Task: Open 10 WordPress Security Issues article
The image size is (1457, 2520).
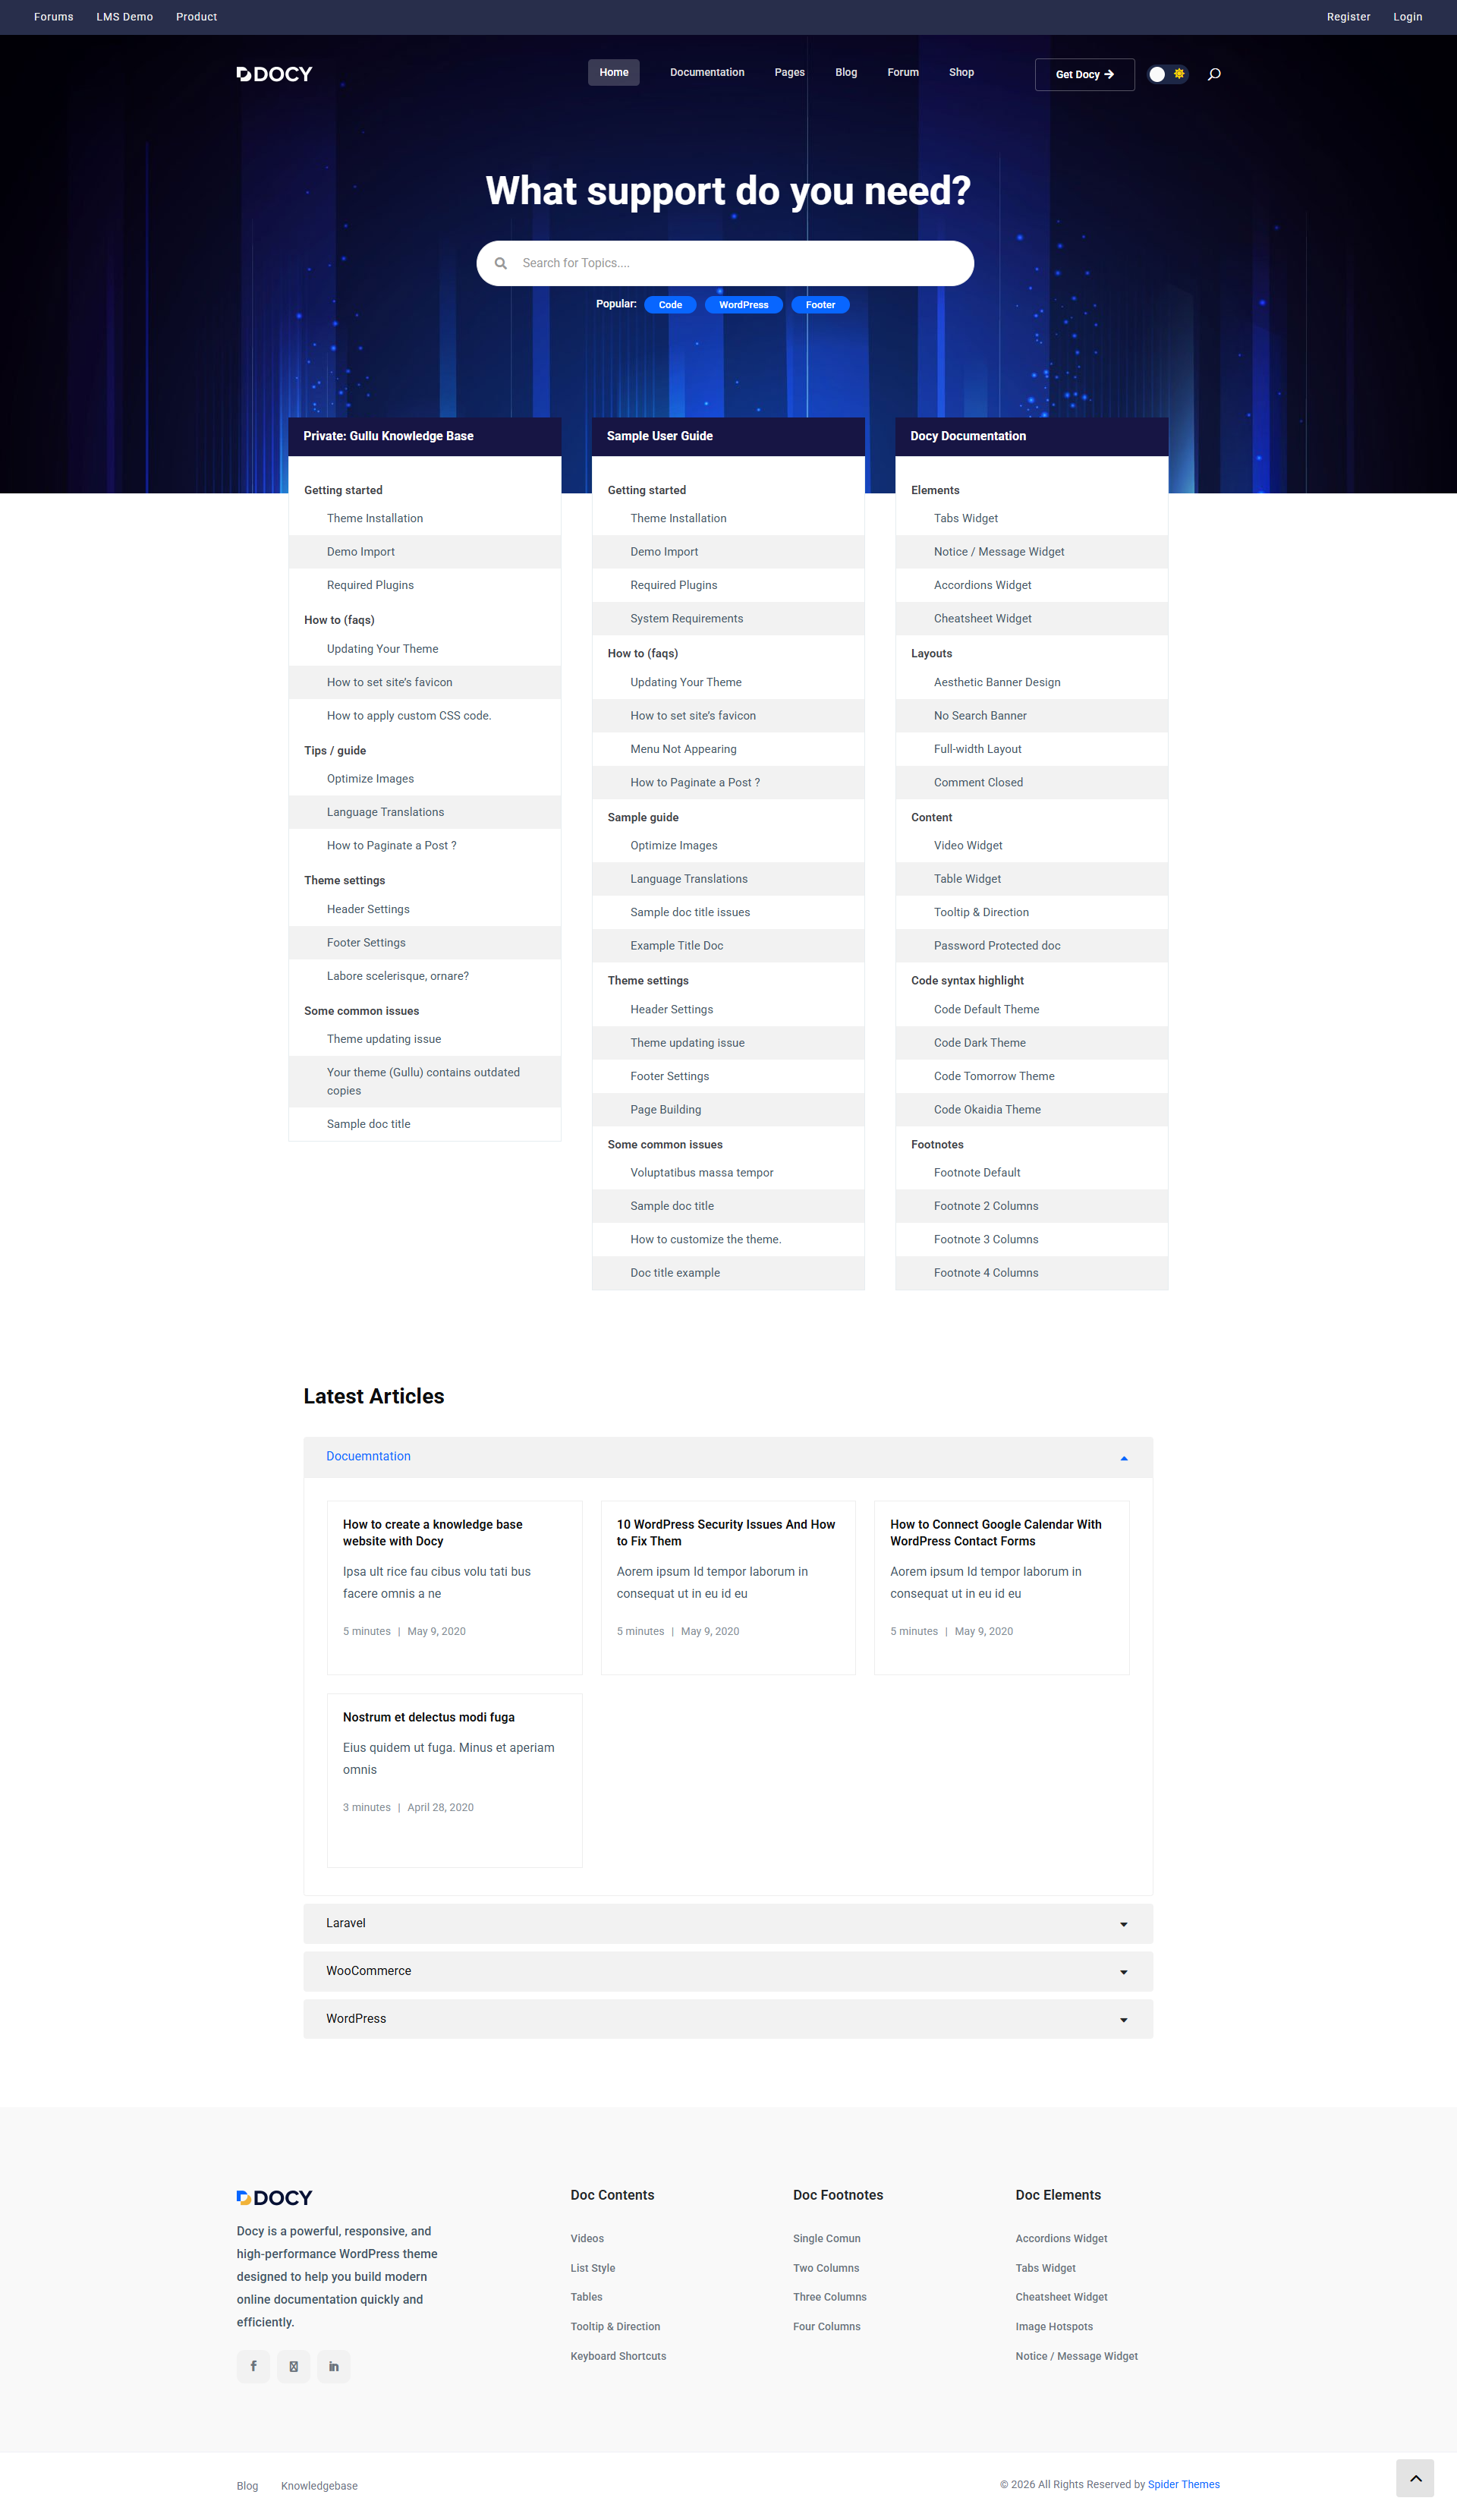Action: [726, 1533]
